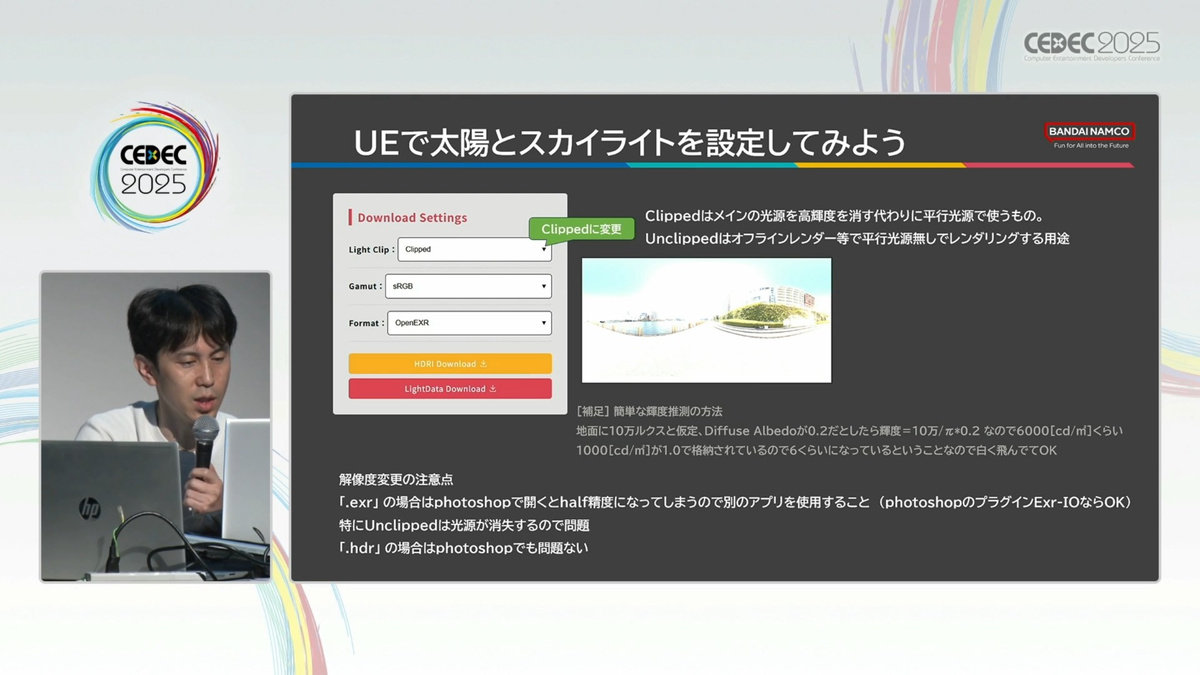1200x675 pixels.
Task: Click the download icon on LightData Download
Action: pos(493,389)
